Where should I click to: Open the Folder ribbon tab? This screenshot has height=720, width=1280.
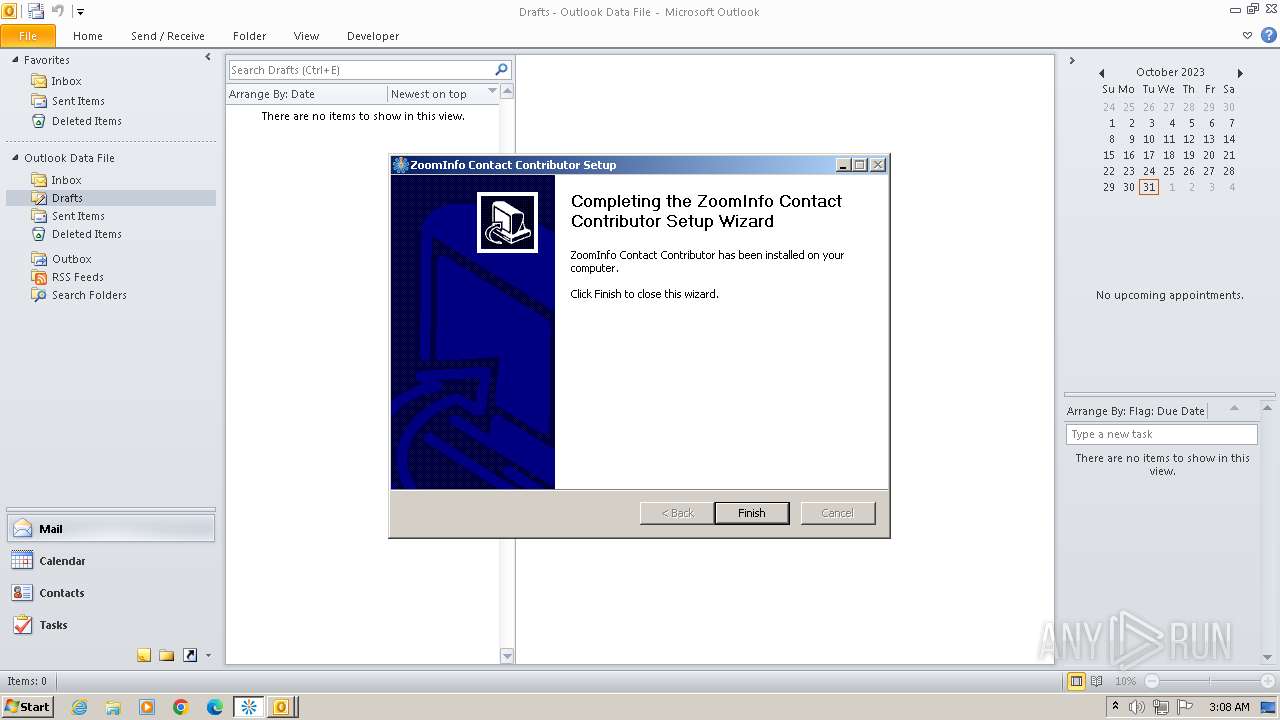coord(250,36)
